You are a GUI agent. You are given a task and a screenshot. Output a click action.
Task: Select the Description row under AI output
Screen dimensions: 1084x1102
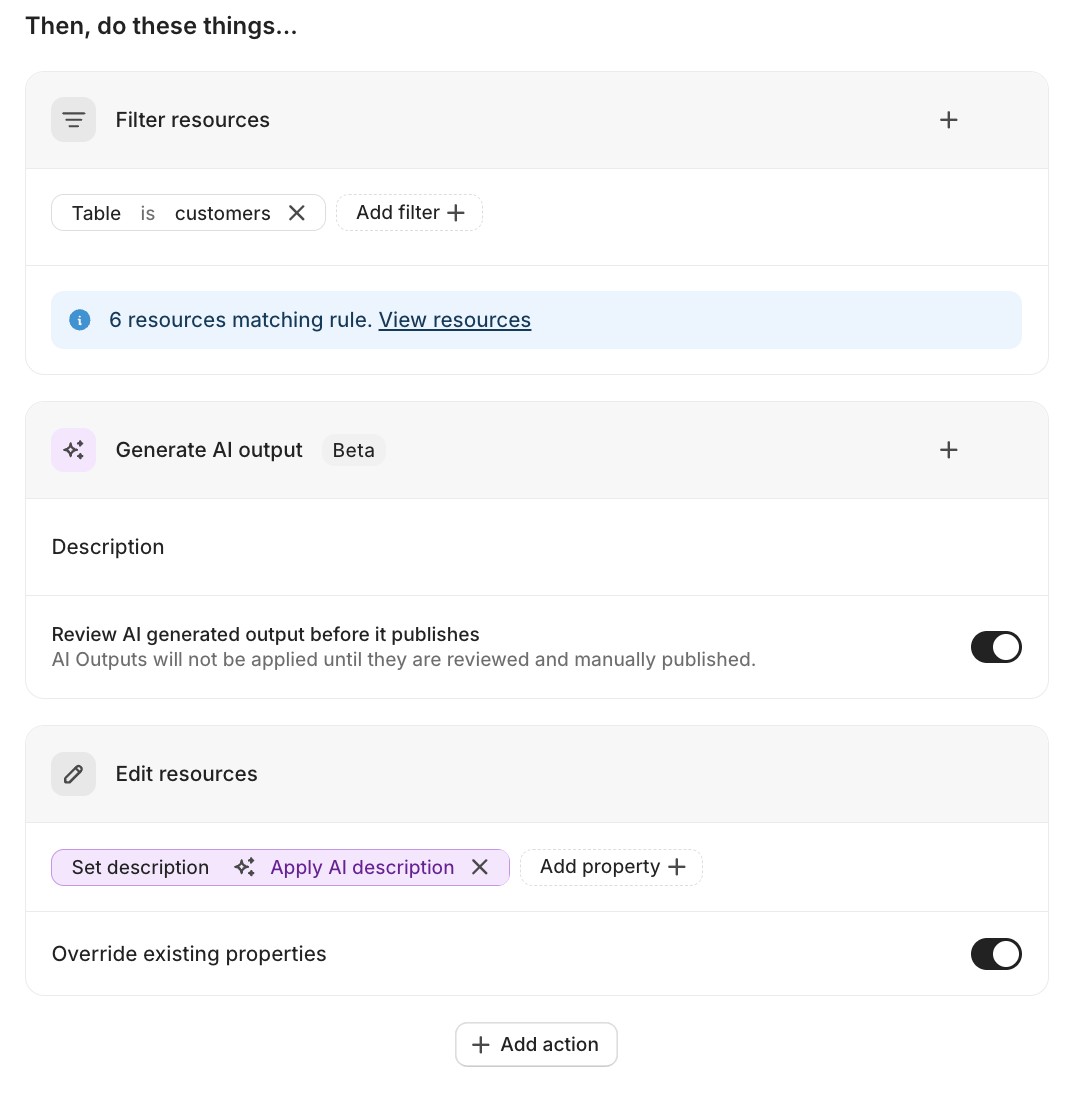(108, 547)
